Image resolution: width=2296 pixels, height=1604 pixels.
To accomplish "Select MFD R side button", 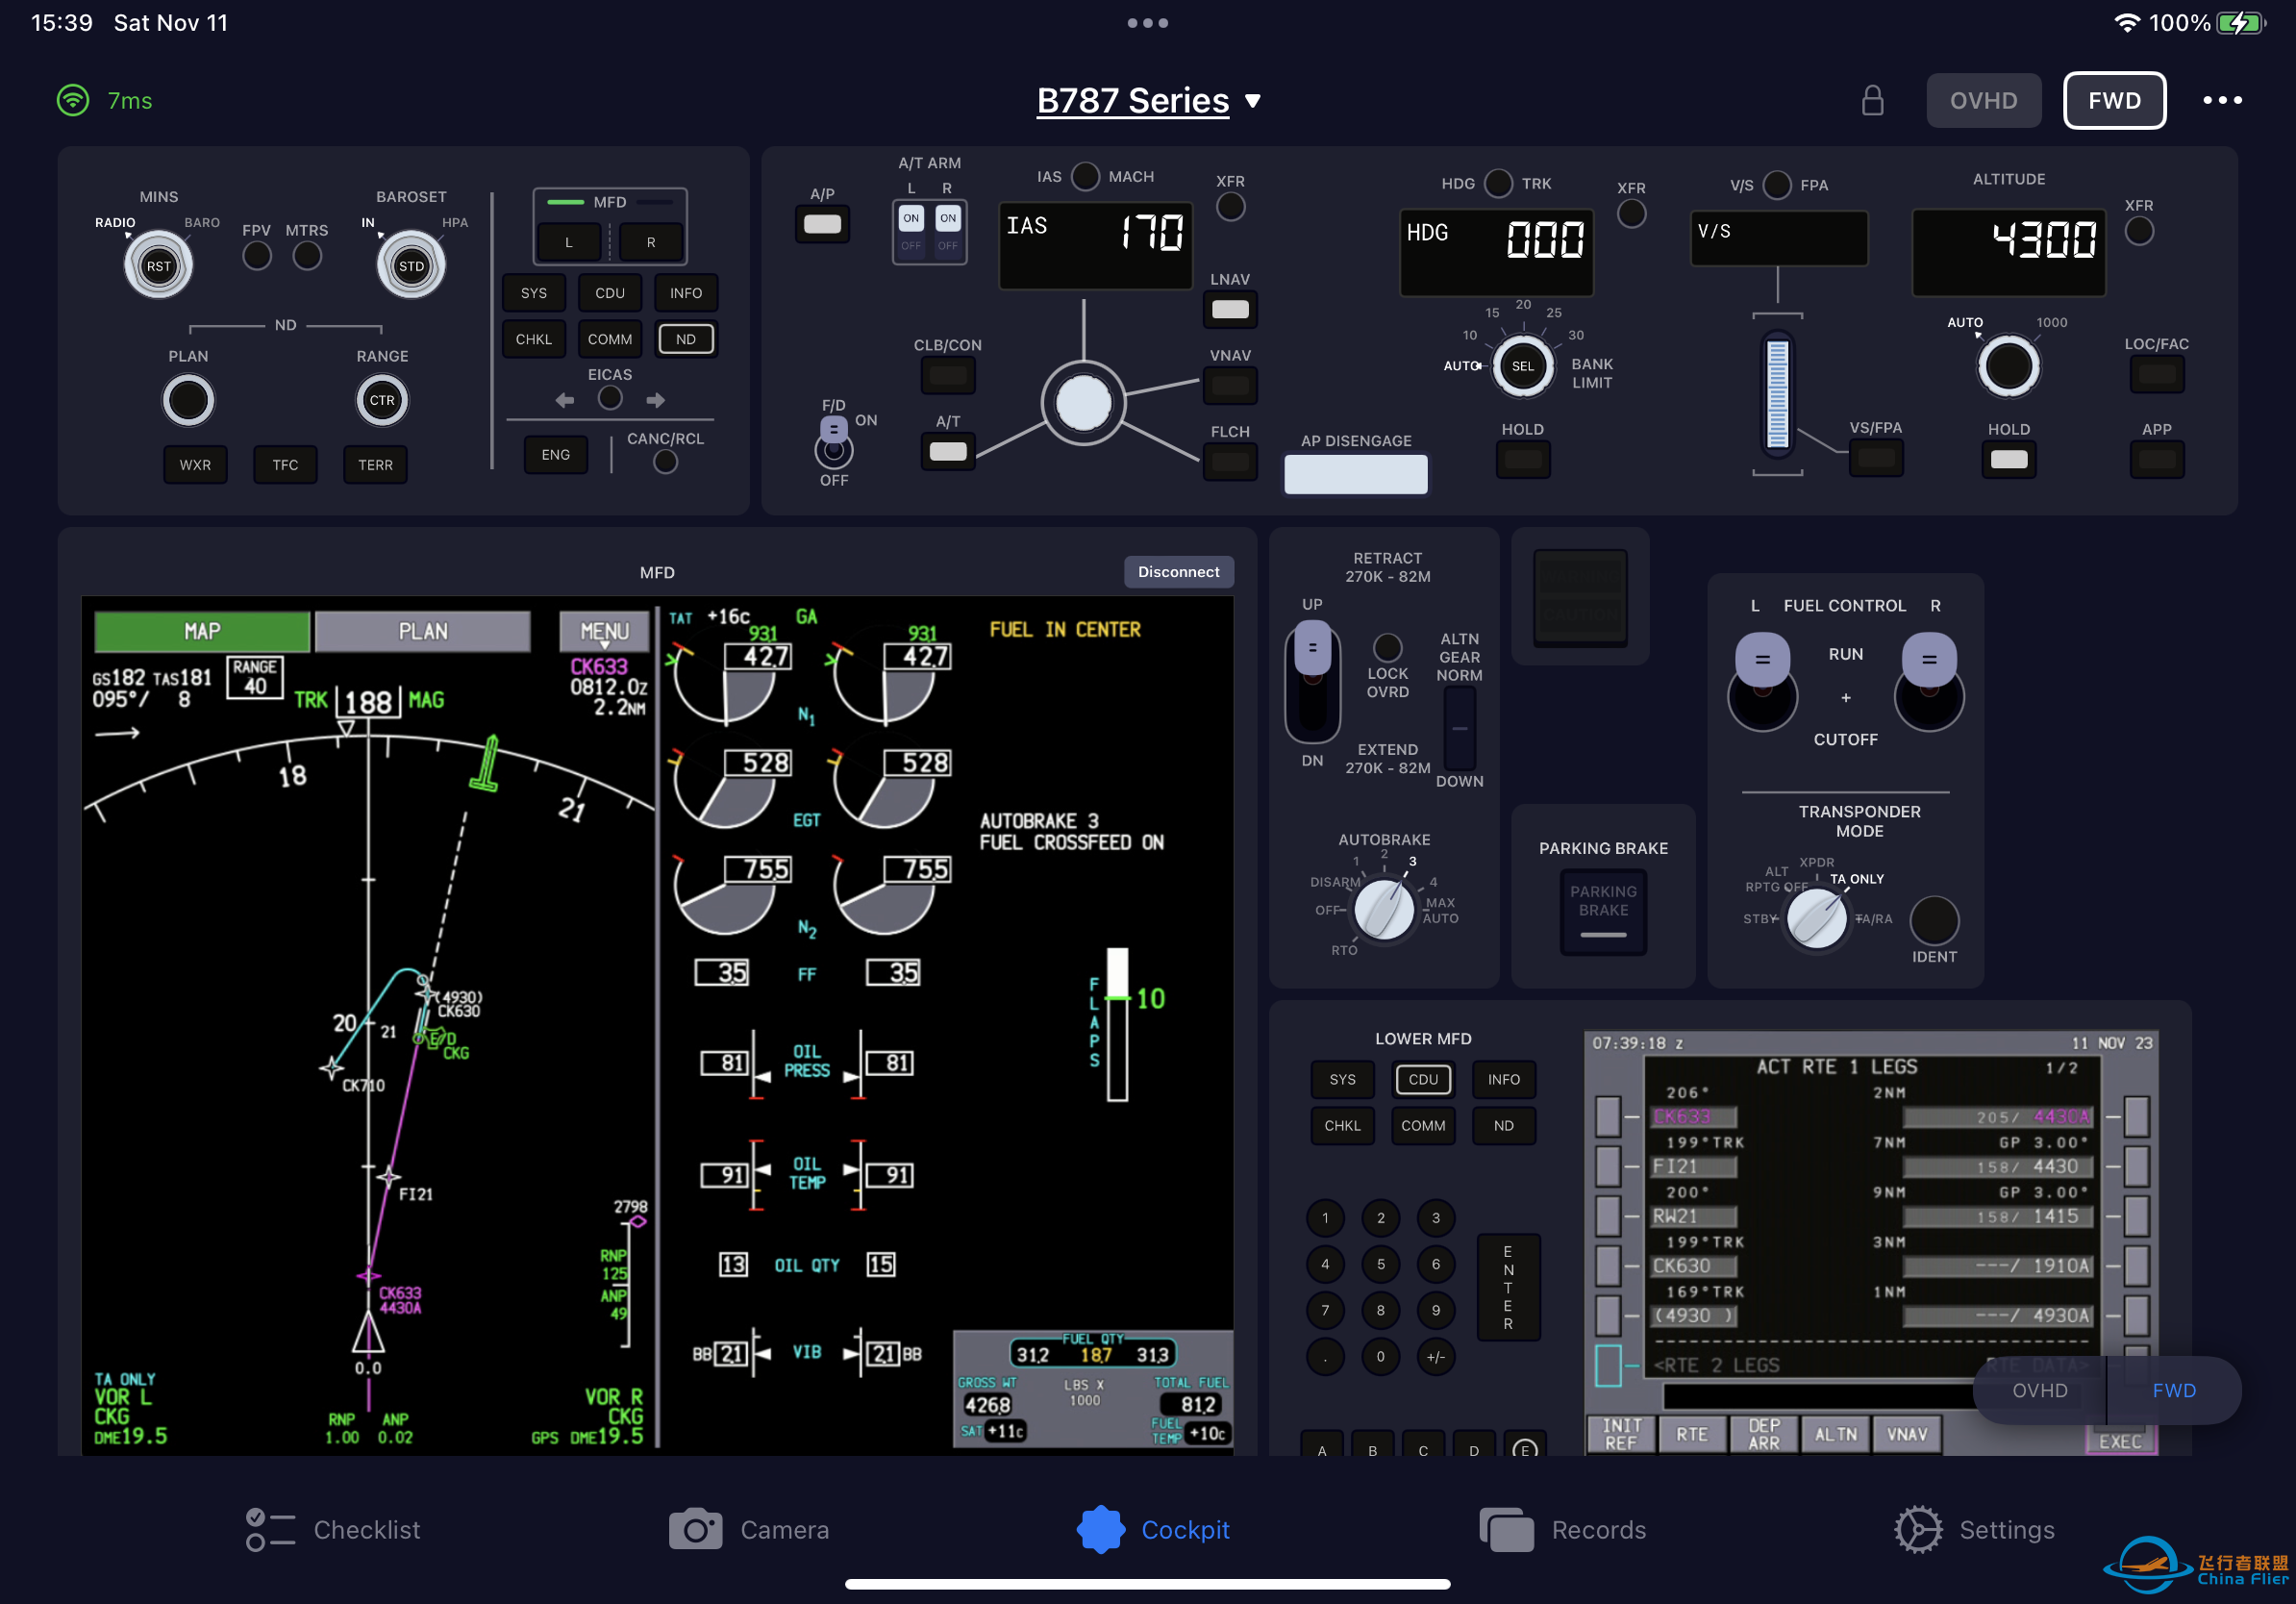I will click(x=651, y=242).
